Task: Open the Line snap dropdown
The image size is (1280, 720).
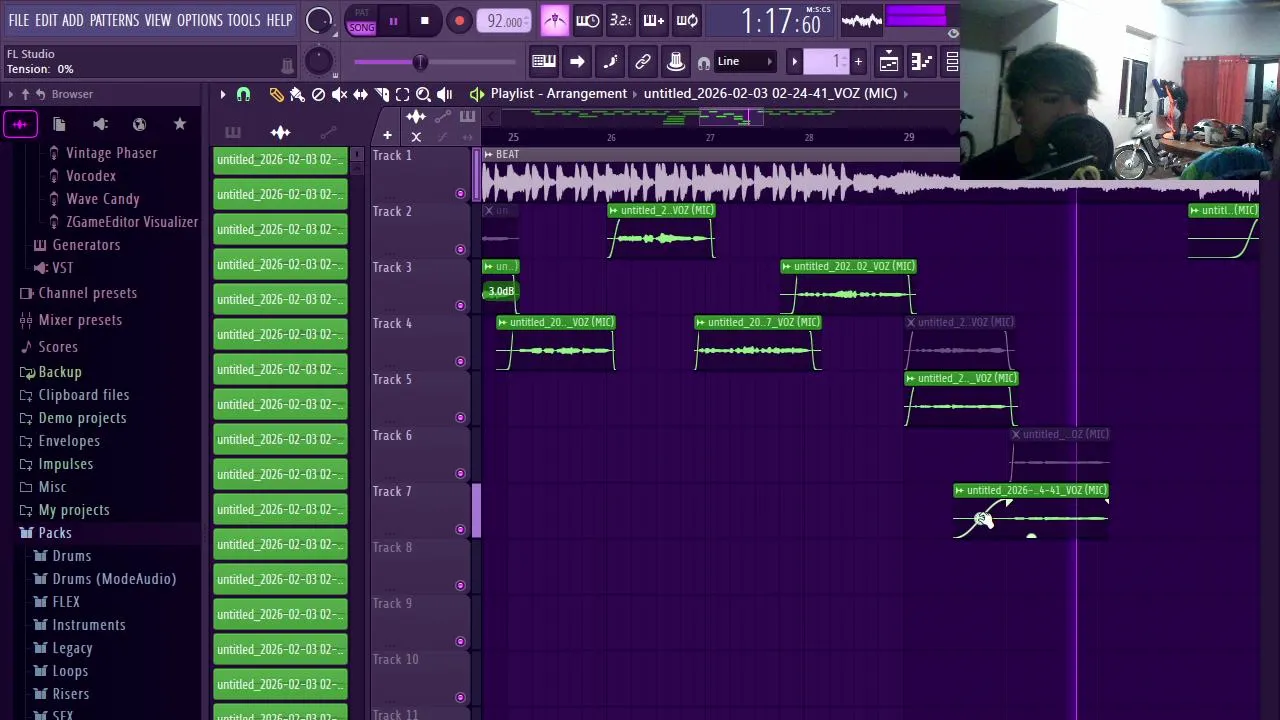Action: click(x=745, y=62)
